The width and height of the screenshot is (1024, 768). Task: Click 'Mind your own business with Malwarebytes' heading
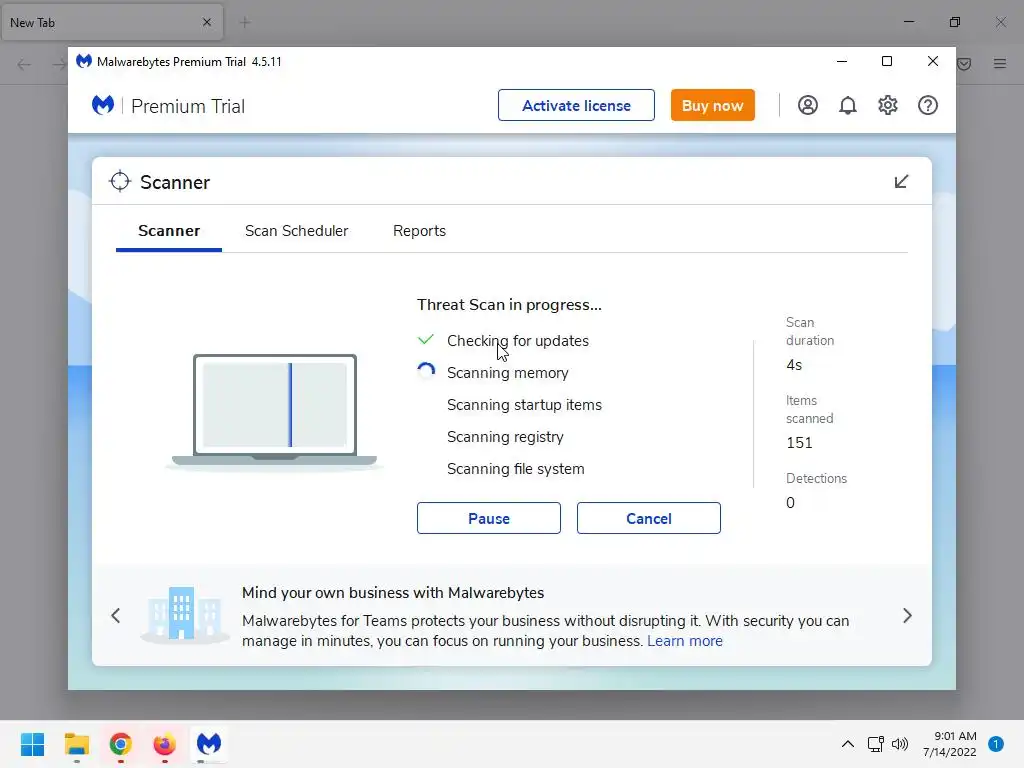[x=393, y=593]
